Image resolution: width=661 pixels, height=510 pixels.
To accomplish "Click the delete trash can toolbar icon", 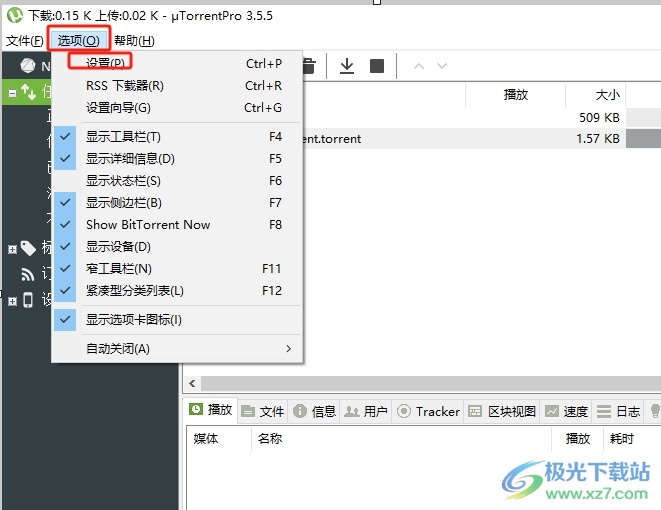I will click(309, 66).
